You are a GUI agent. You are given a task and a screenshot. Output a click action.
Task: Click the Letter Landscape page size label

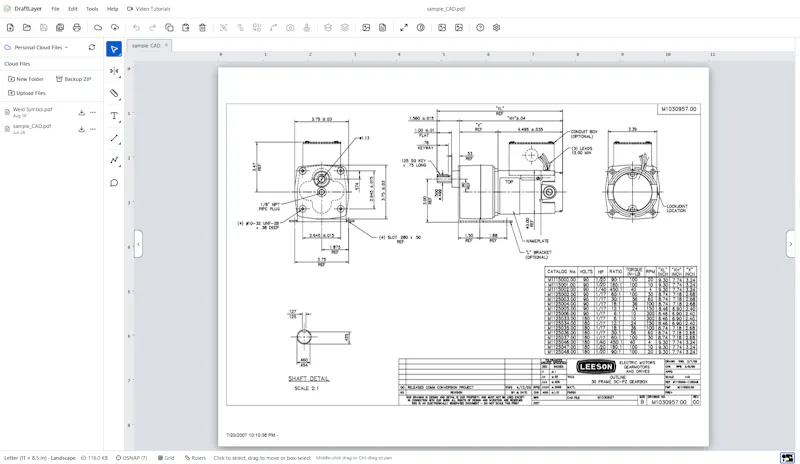coord(40,458)
